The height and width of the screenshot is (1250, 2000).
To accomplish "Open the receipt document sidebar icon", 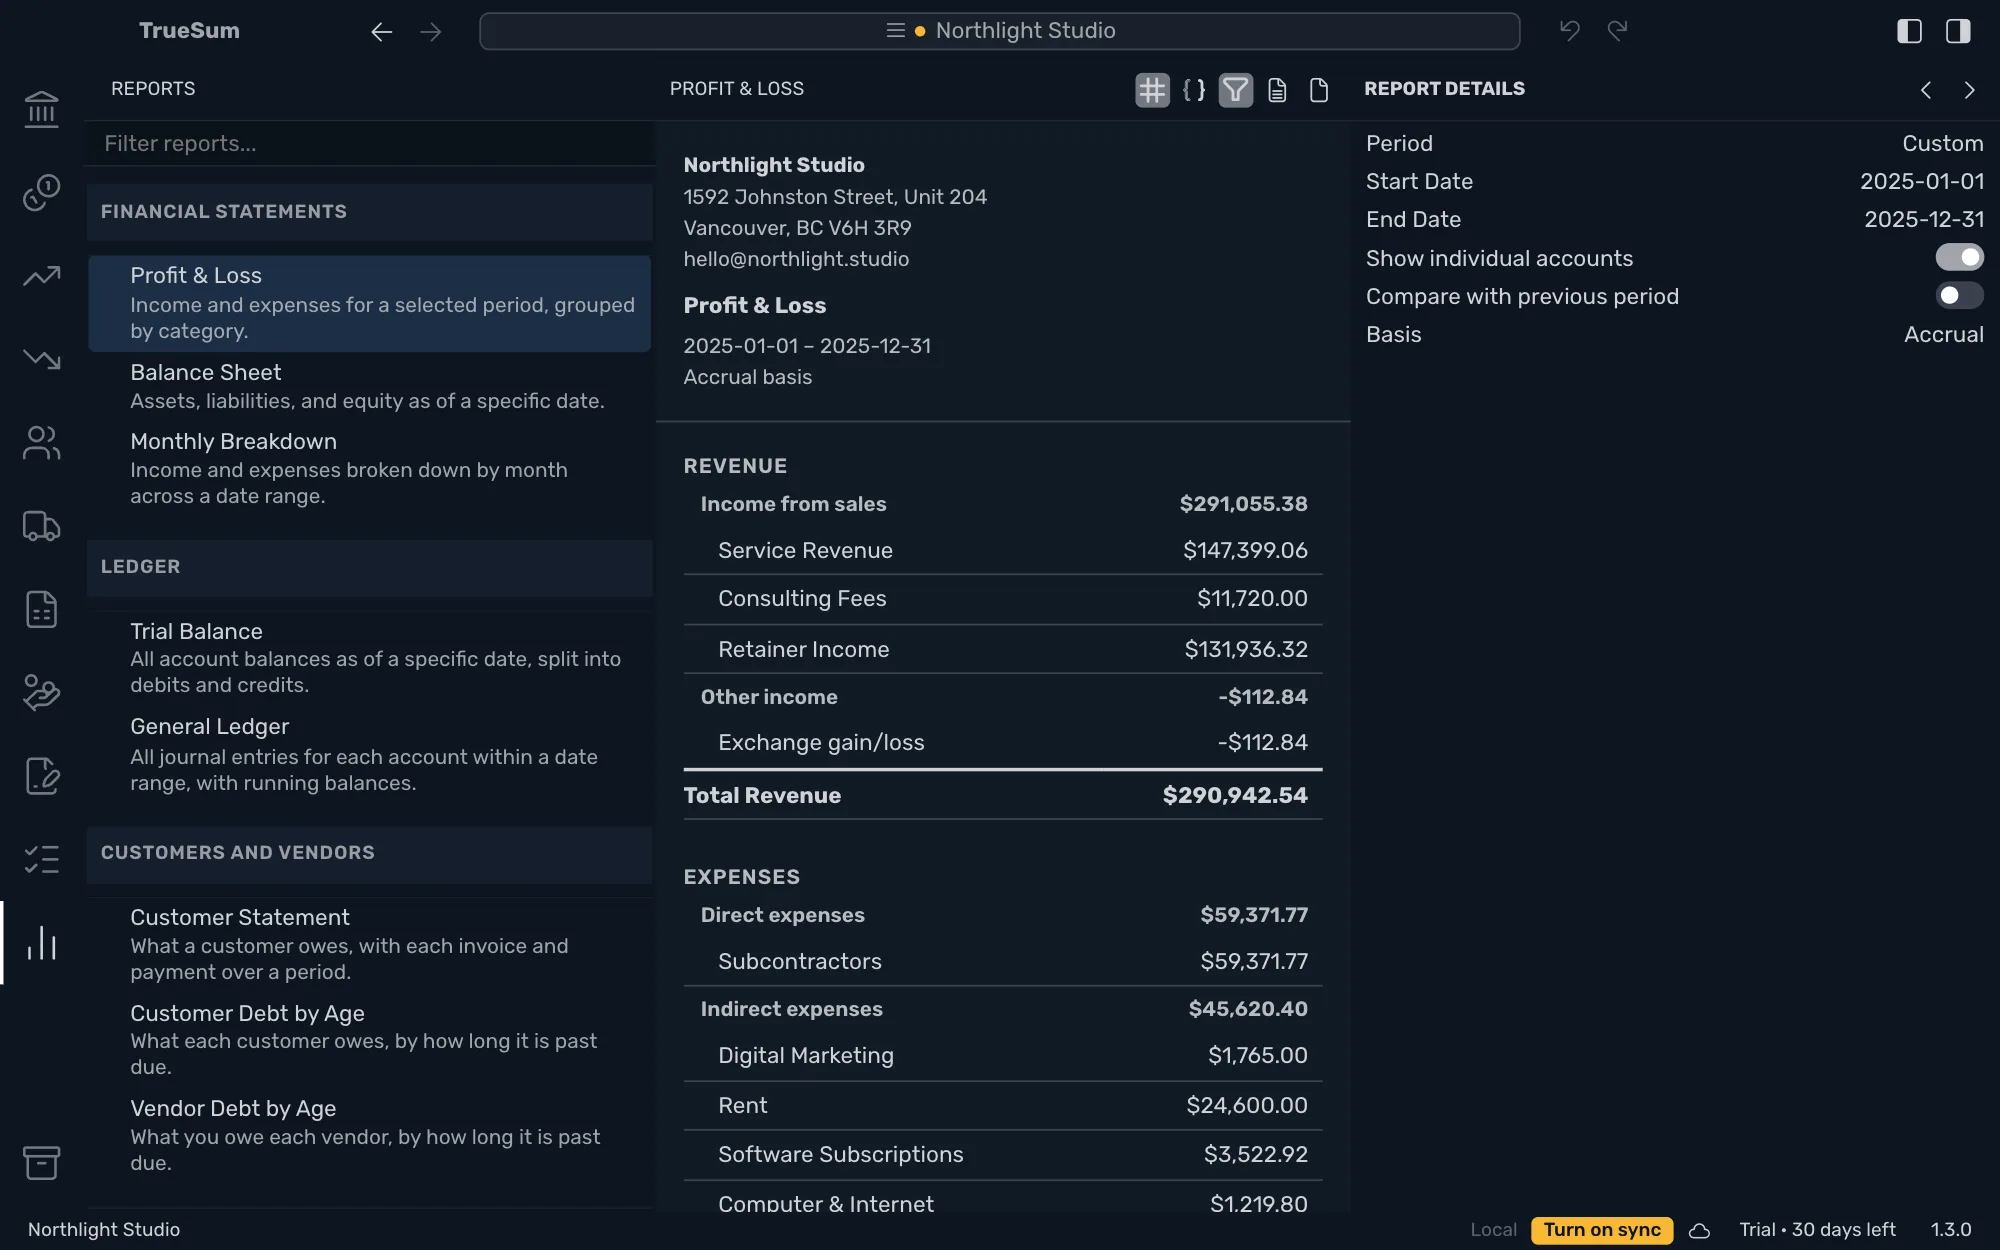I will click(41, 609).
